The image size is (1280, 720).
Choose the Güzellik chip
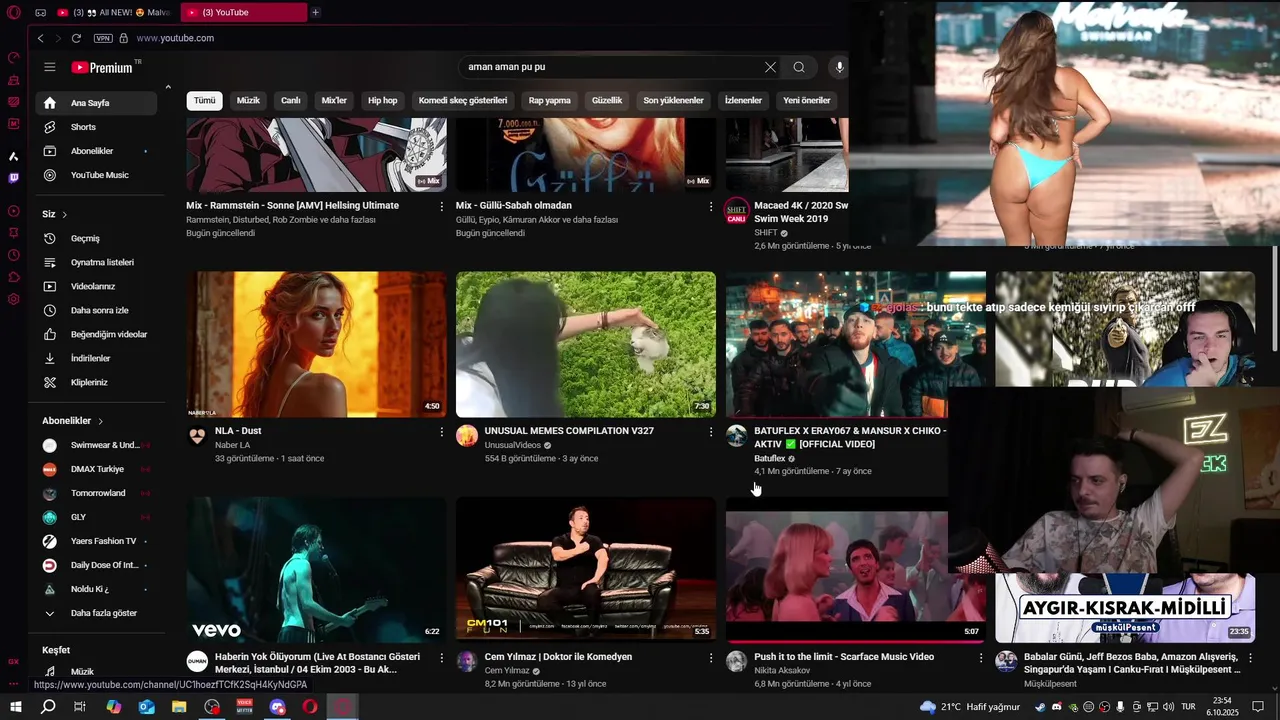click(x=607, y=100)
